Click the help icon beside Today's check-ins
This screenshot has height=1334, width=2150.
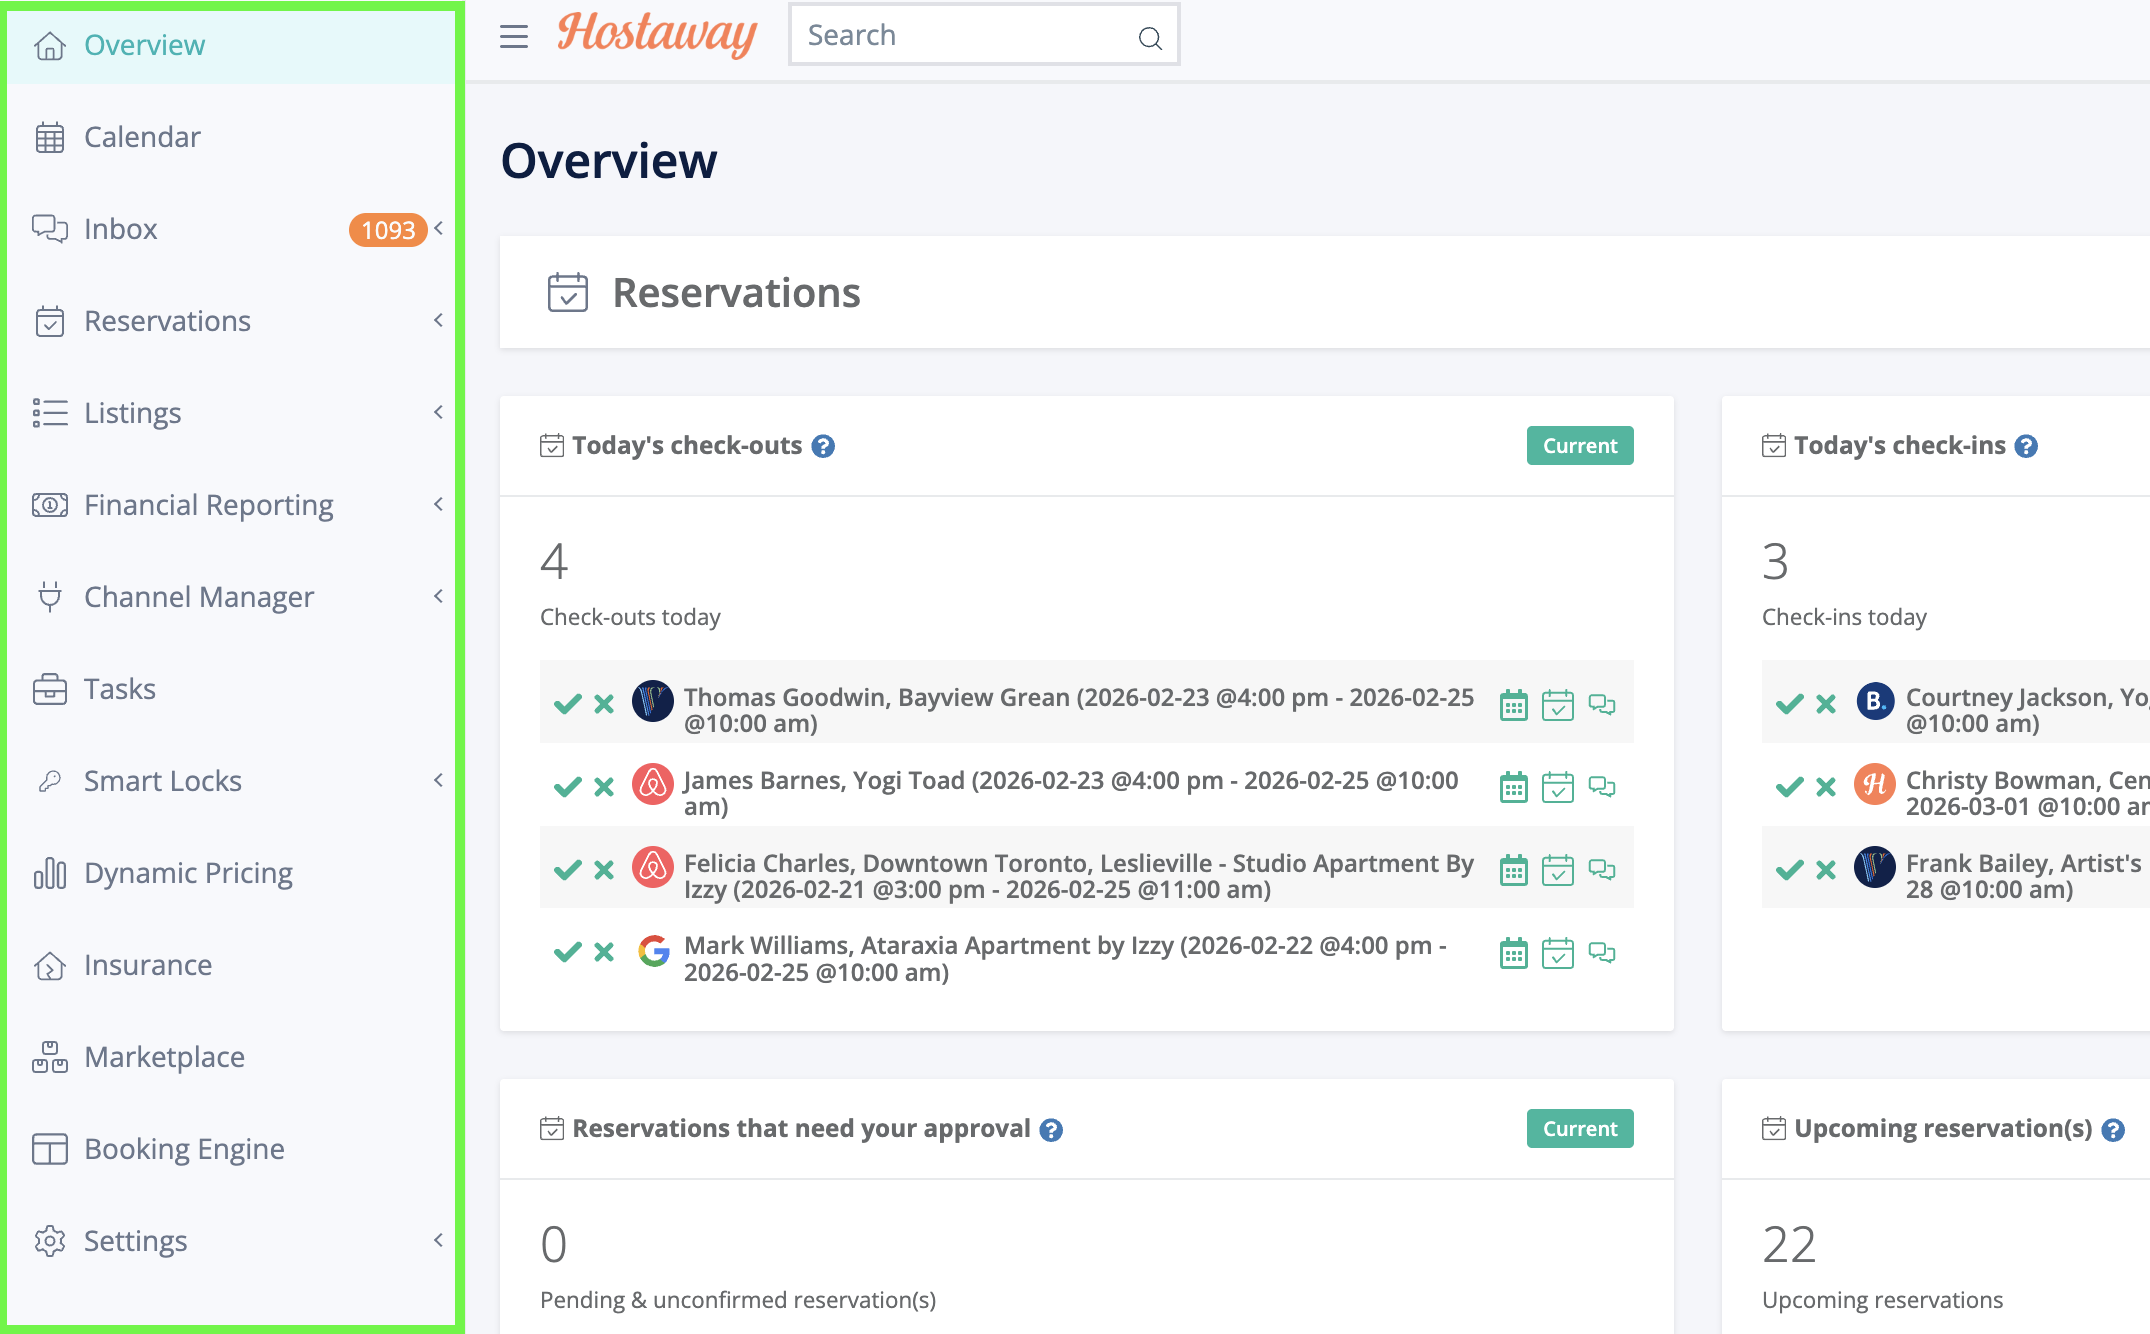(2026, 446)
